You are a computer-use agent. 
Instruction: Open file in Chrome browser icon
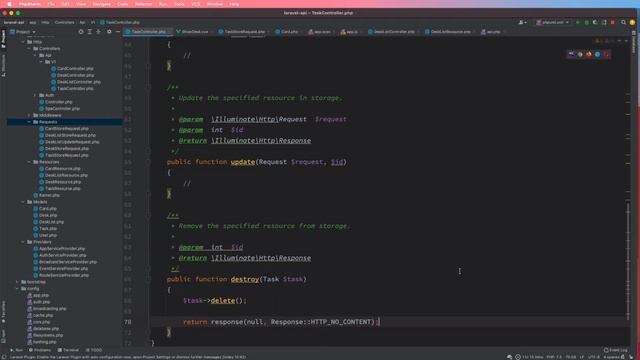pyautogui.click(x=580, y=54)
